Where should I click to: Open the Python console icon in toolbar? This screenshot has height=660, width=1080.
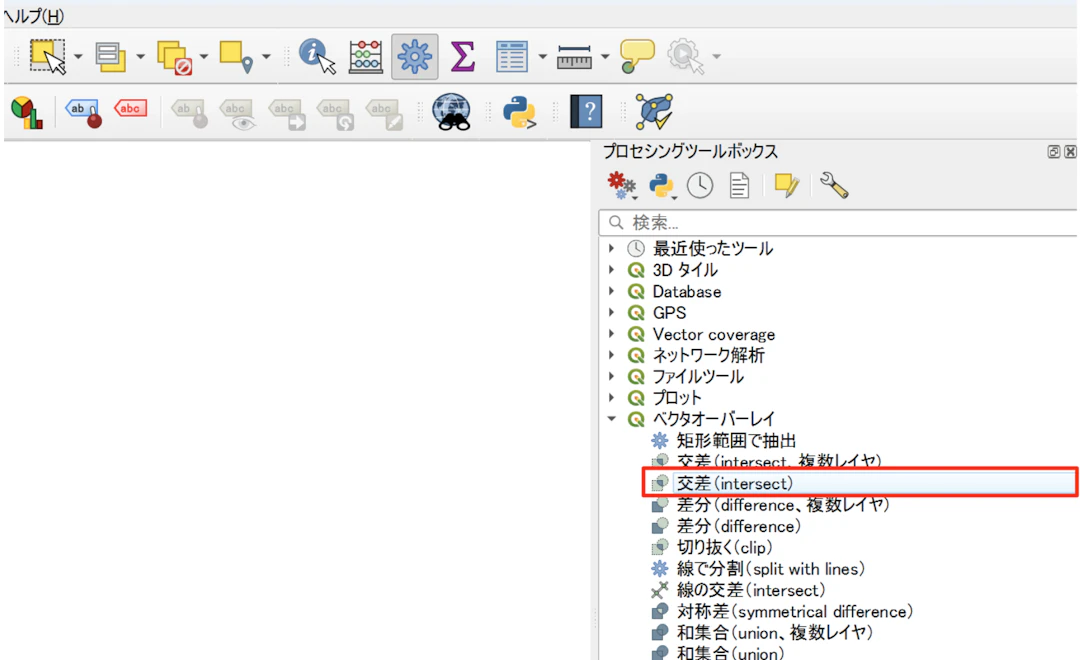[x=519, y=112]
